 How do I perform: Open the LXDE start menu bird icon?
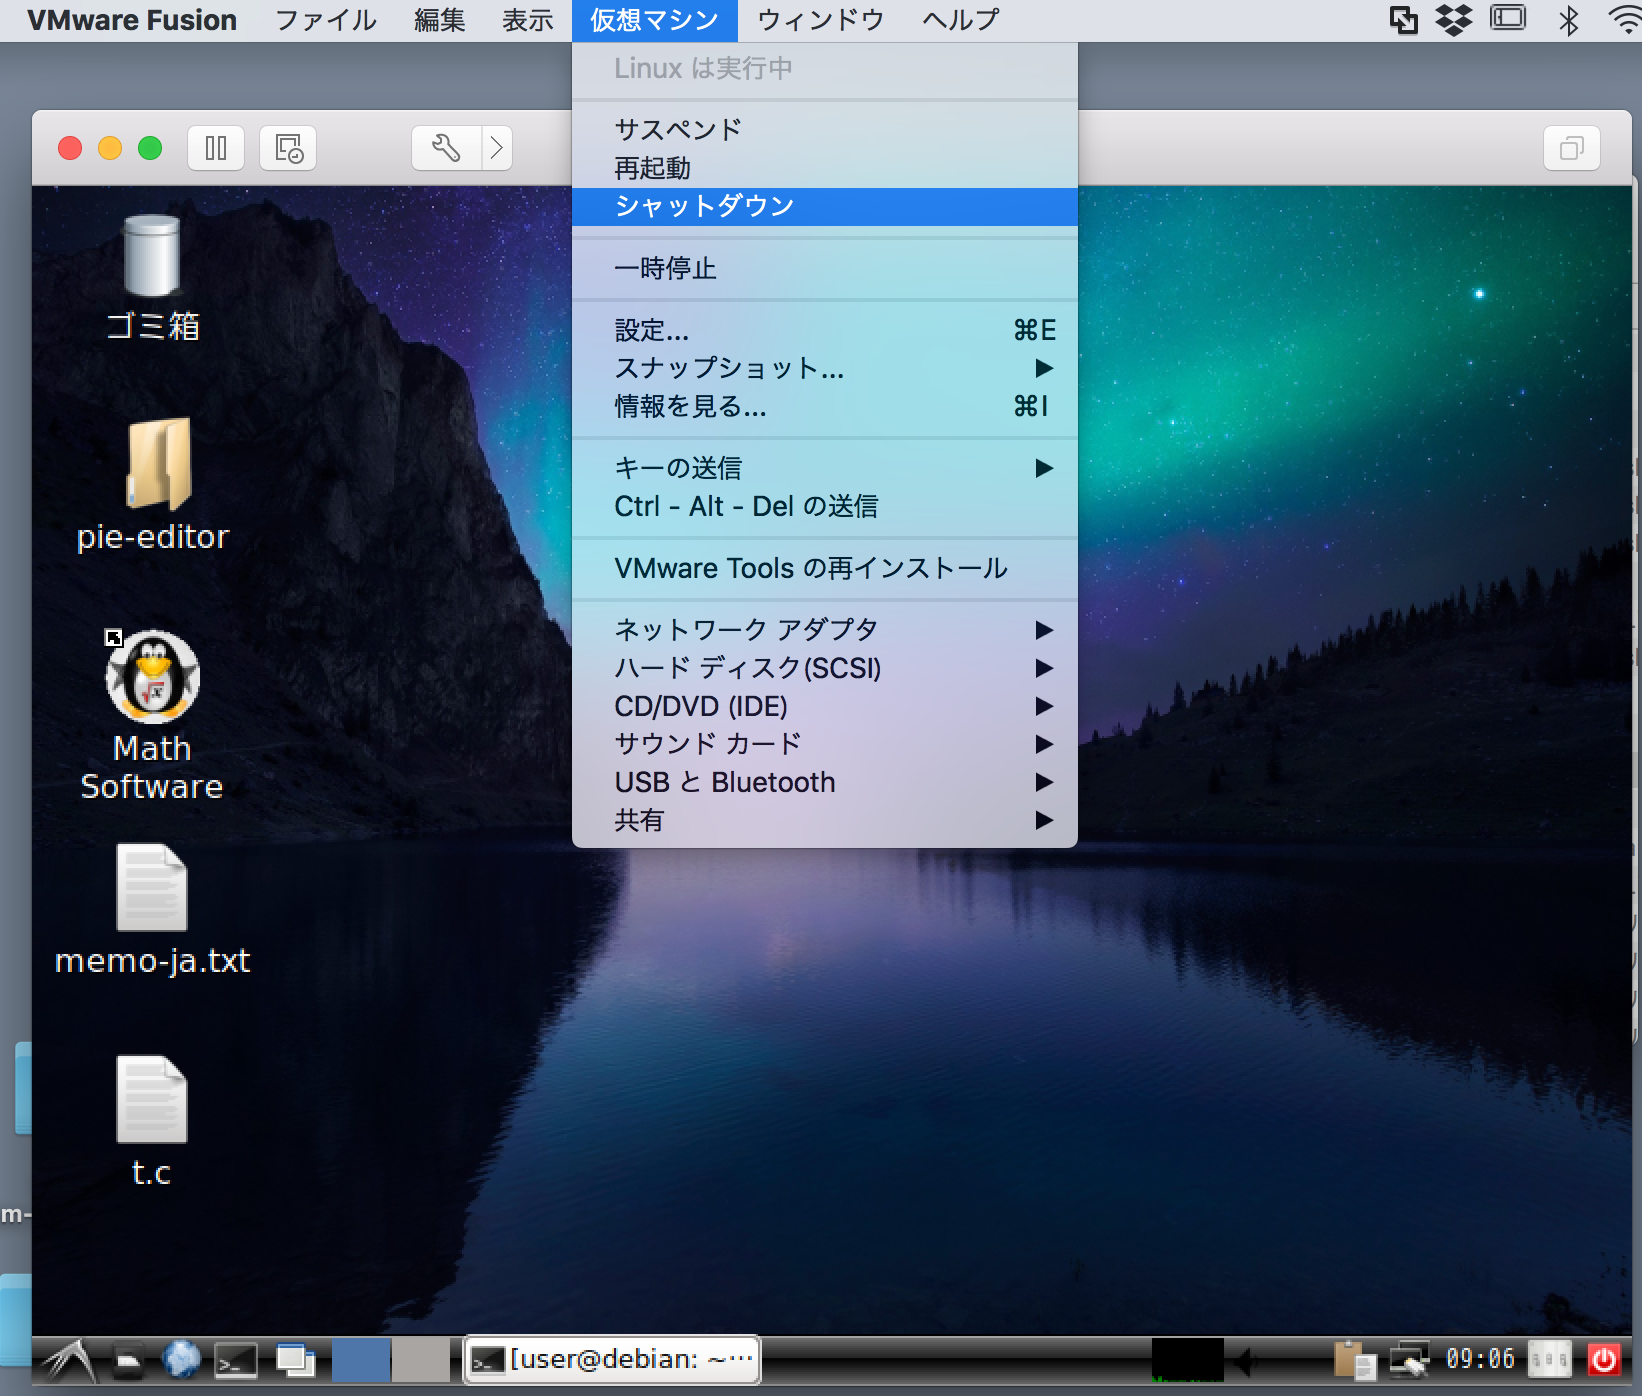click(68, 1360)
